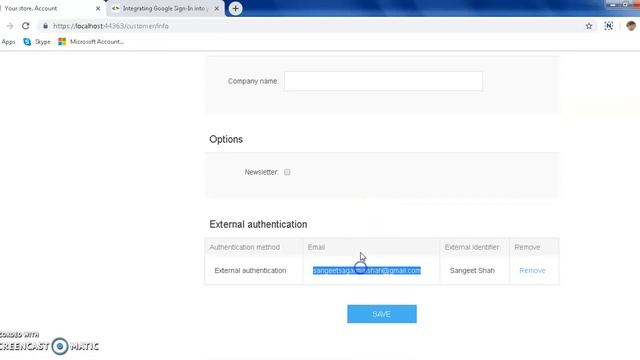Click the 'Authentication method' column header
Screen dimensions: 640x360
tap(244, 247)
